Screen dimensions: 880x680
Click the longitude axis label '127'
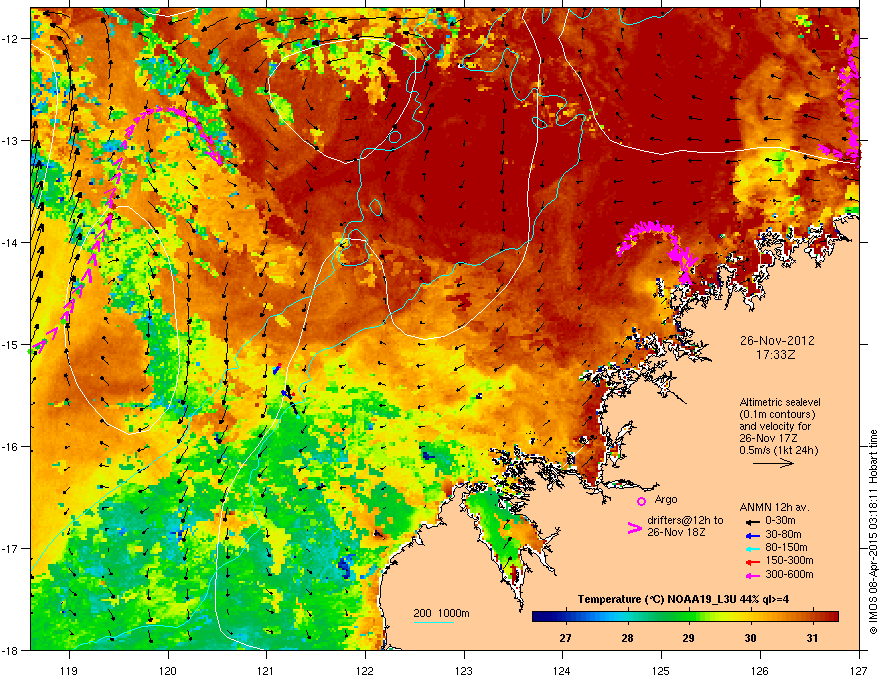pos(859,670)
